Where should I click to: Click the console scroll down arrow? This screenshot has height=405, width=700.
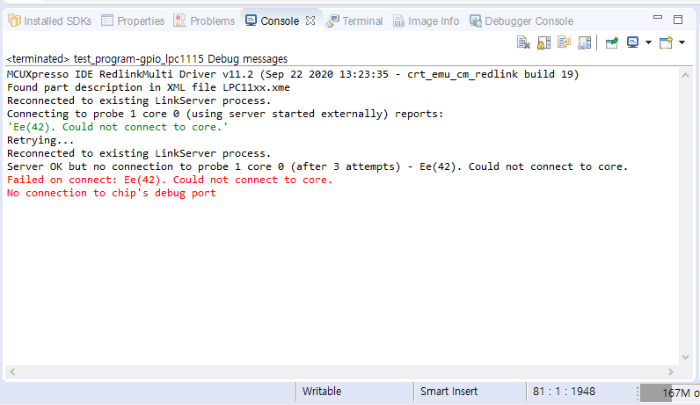click(685, 357)
